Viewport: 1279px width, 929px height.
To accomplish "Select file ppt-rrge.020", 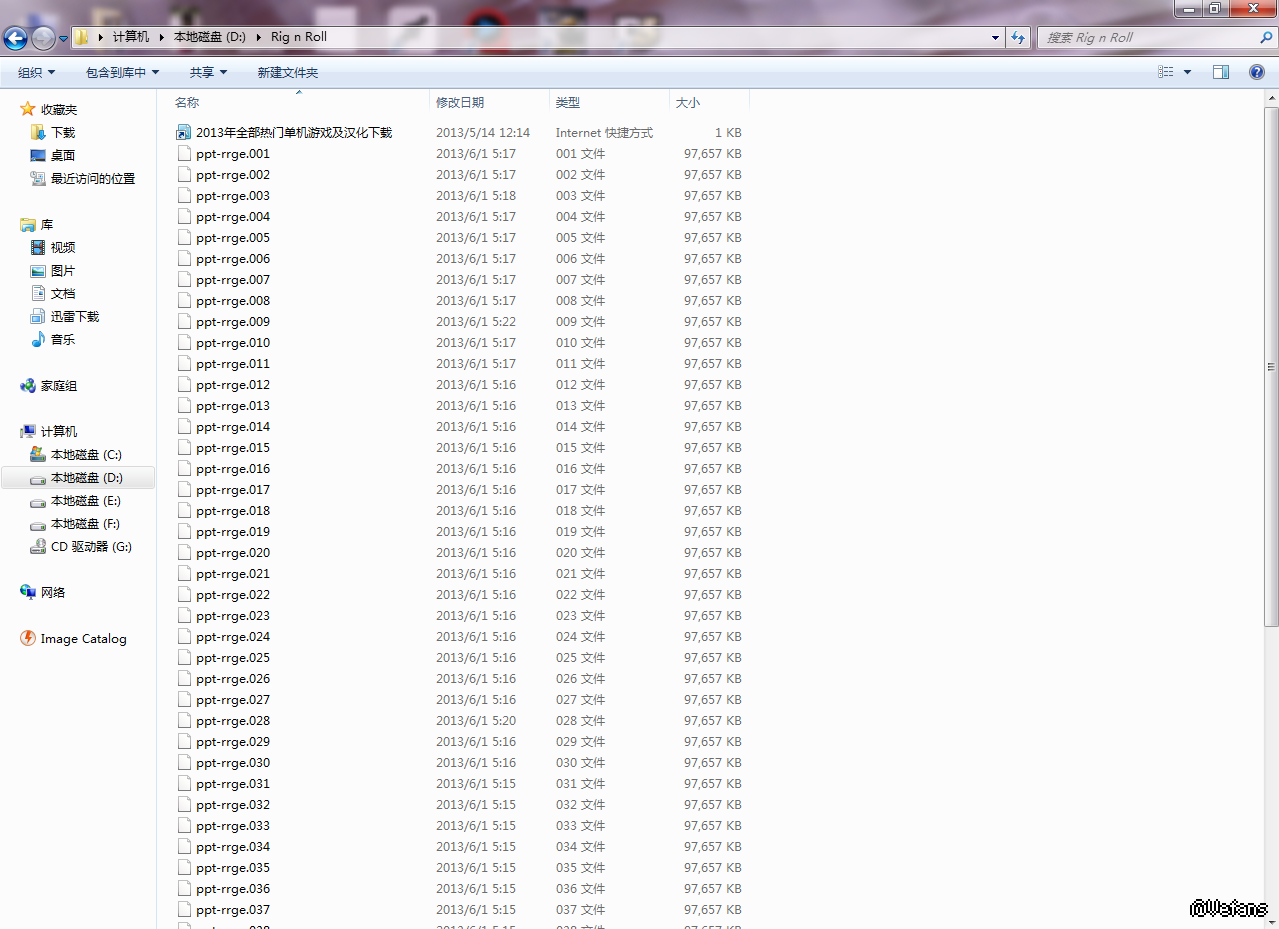I will click(233, 552).
